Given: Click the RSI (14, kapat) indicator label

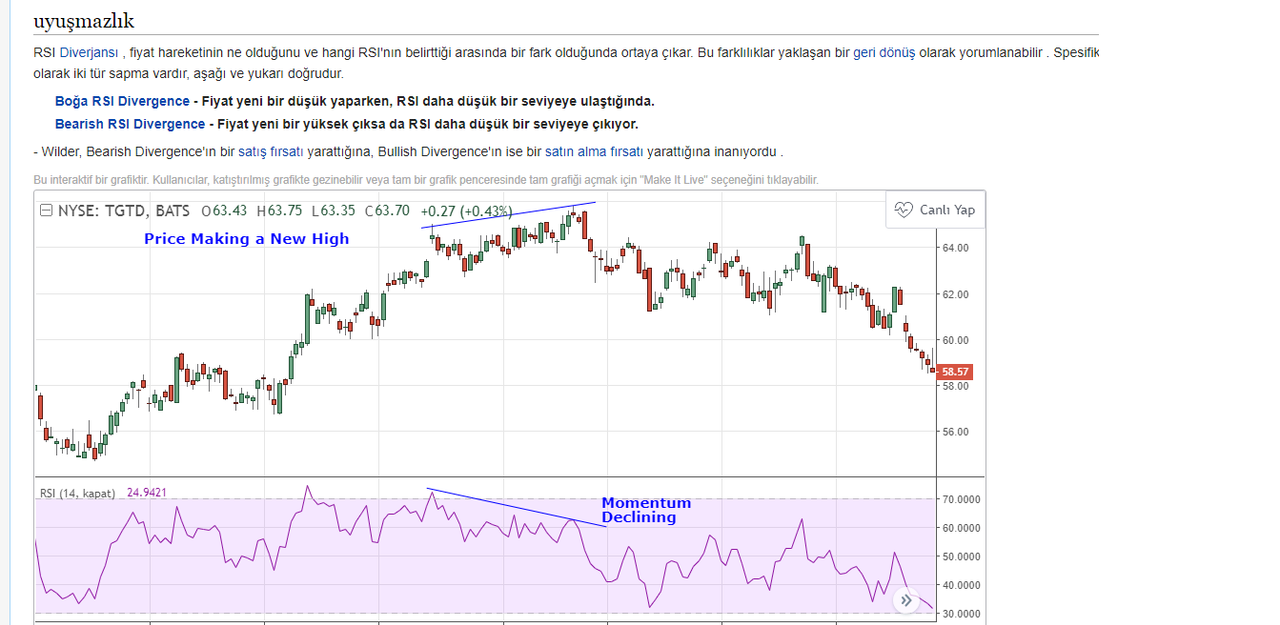Looking at the screenshot, I should (78, 493).
